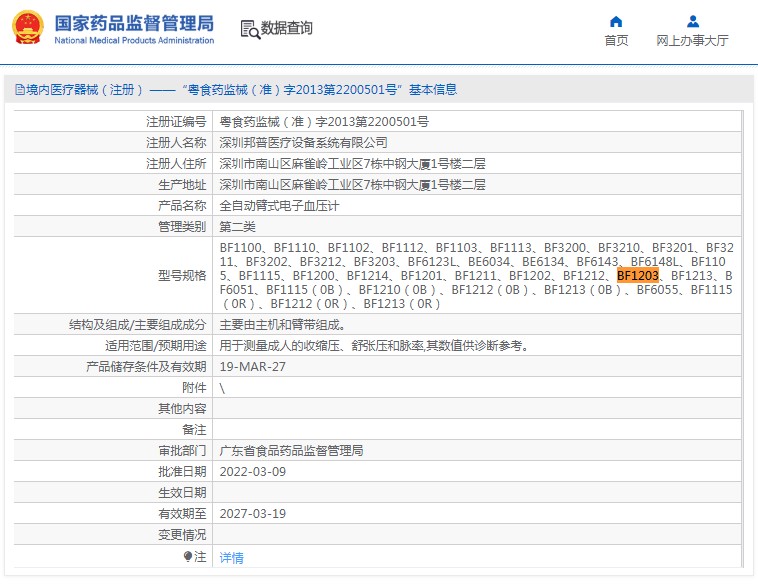Viewport: 758px width, 585px height.
Task: Click the 管理类别 row label
Action: (182, 226)
